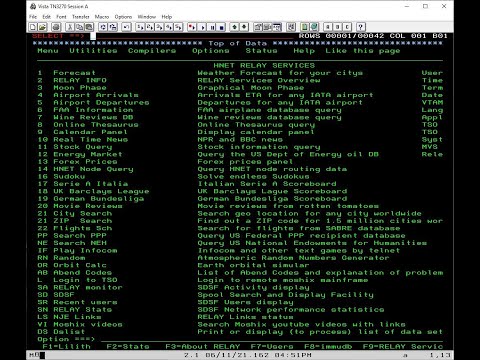
Task: Click 'Menu' in the terminal menu row
Action: click(x=48, y=51)
